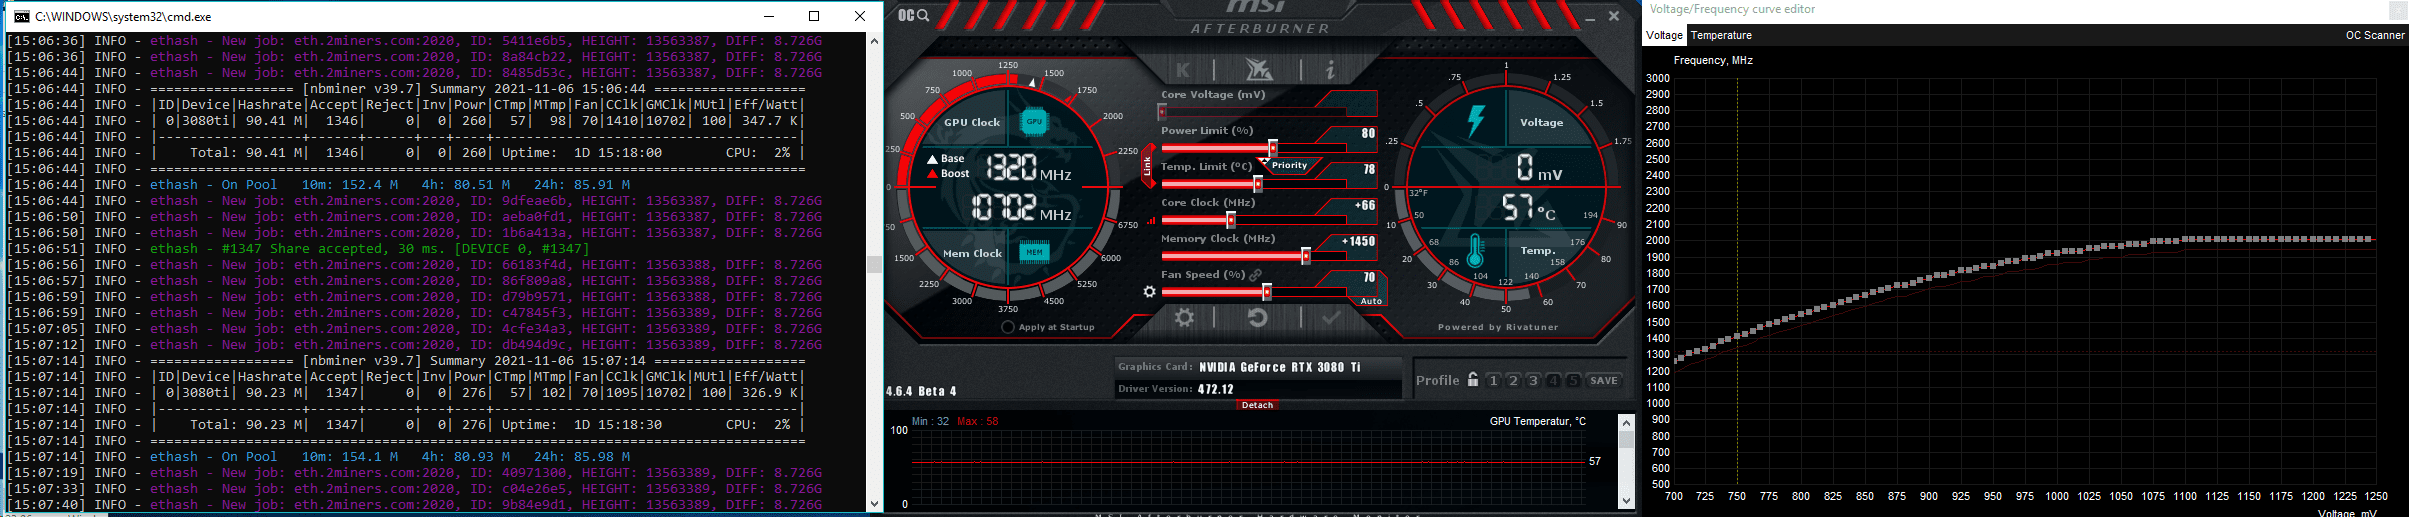Select profile slot 2
The width and height of the screenshot is (2409, 517).
(x=1513, y=380)
